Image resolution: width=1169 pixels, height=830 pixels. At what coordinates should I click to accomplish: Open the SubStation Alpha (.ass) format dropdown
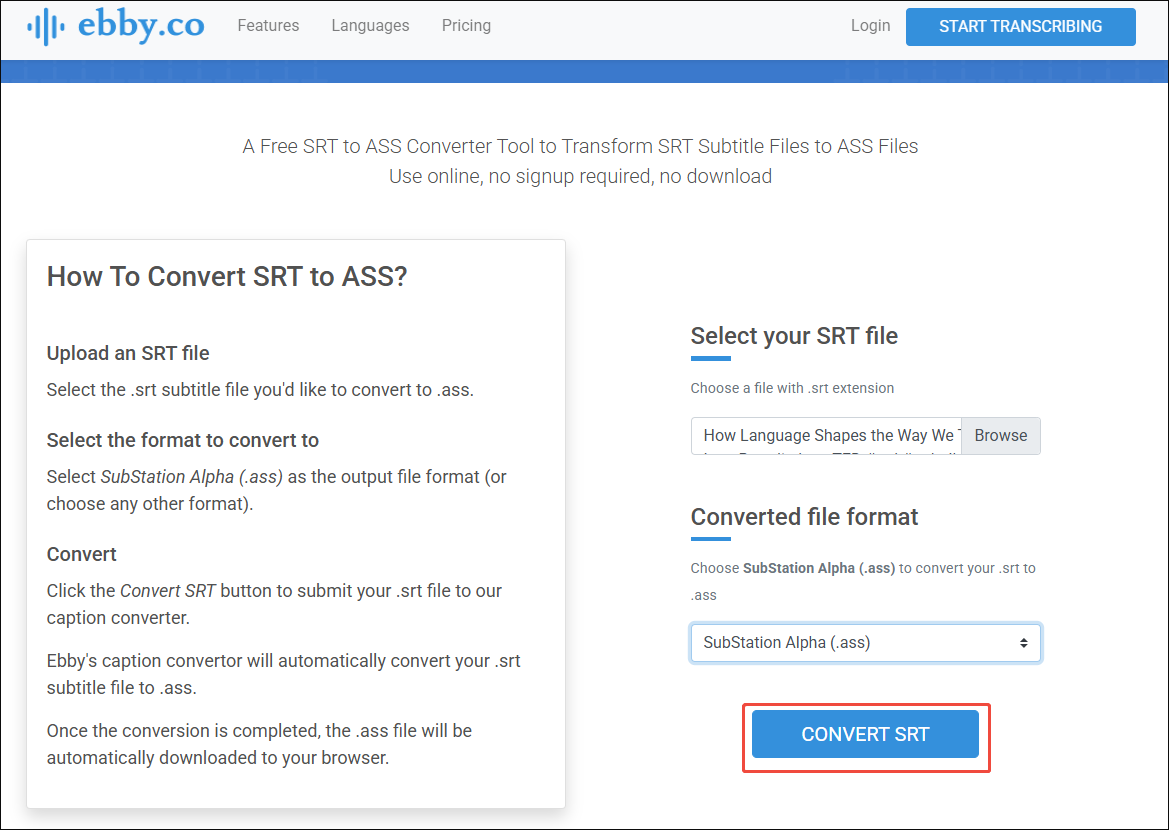coord(864,643)
